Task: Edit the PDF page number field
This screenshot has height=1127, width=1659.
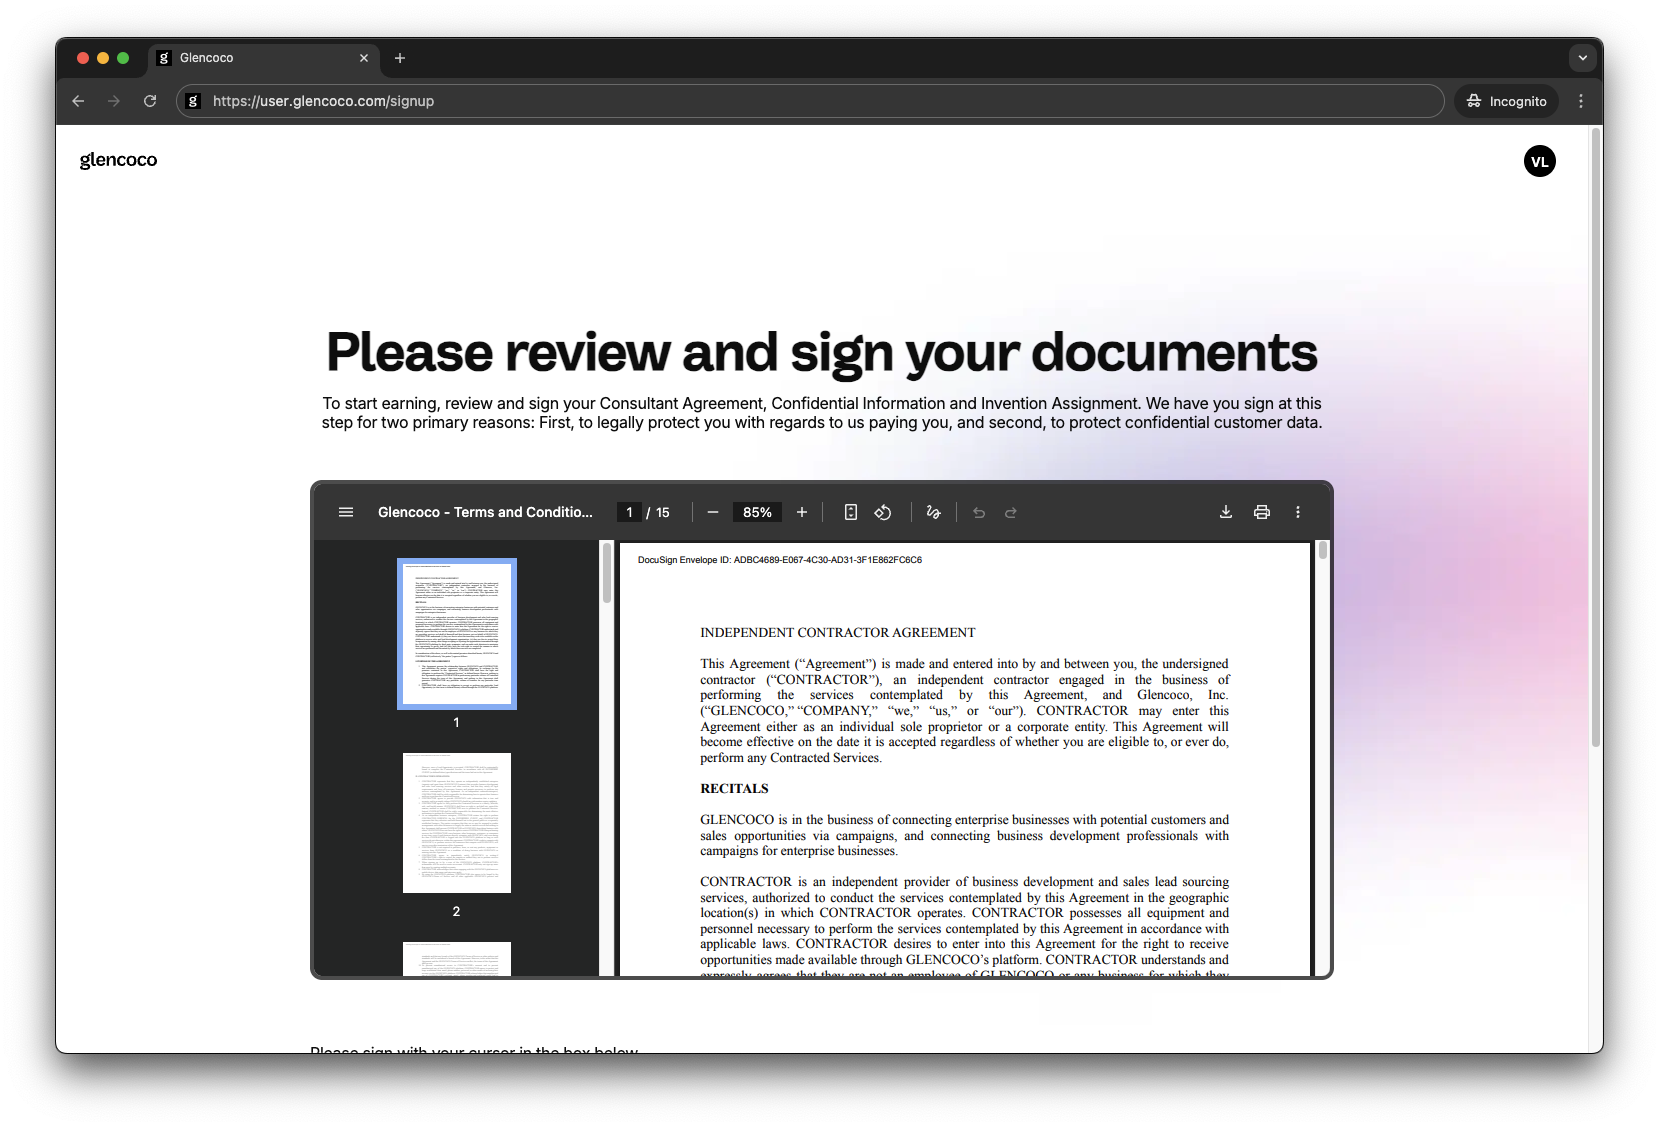Action: click(x=629, y=512)
